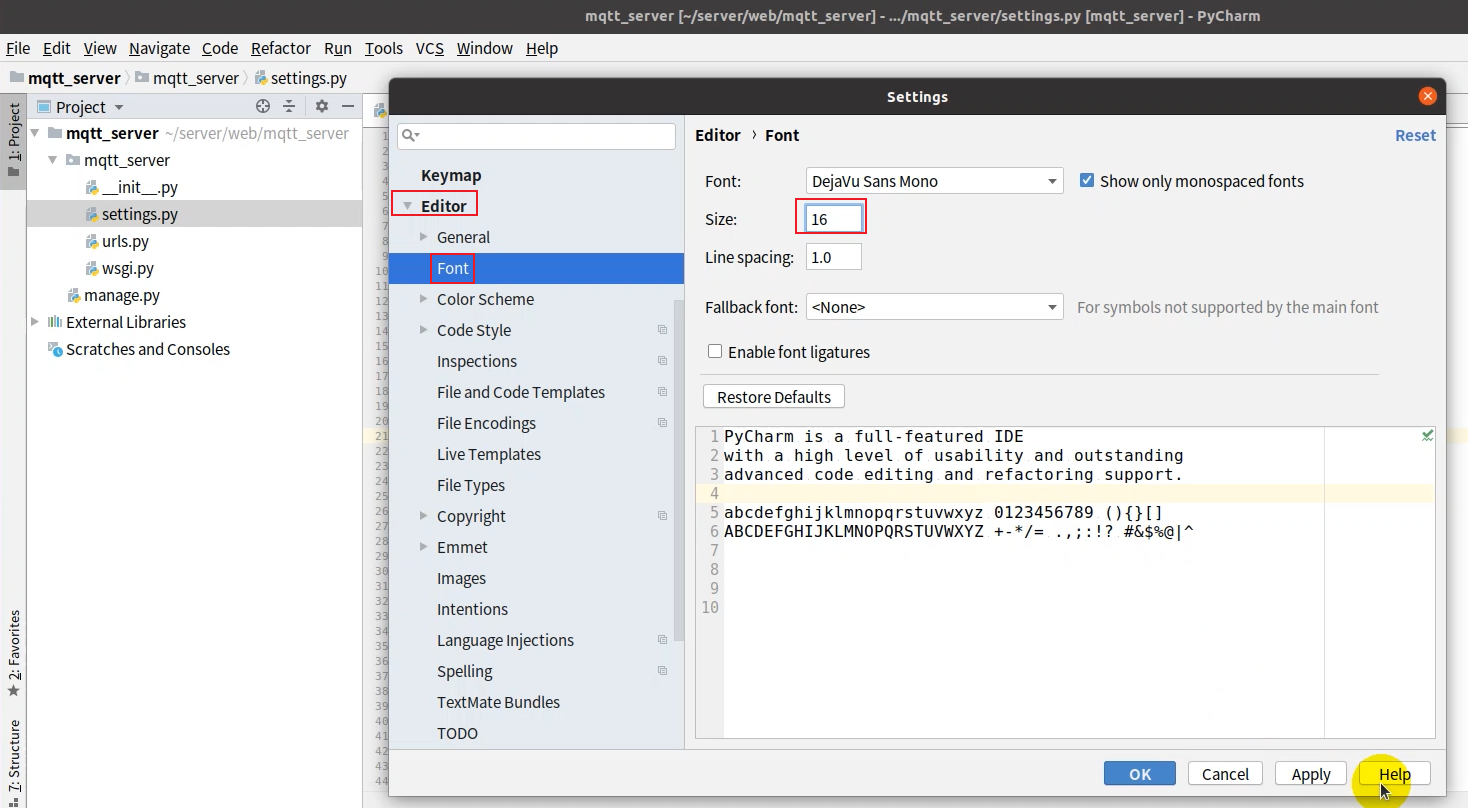The image size is (1468, 808).
Task: Open the Window menu
Action: pos(485,48)
